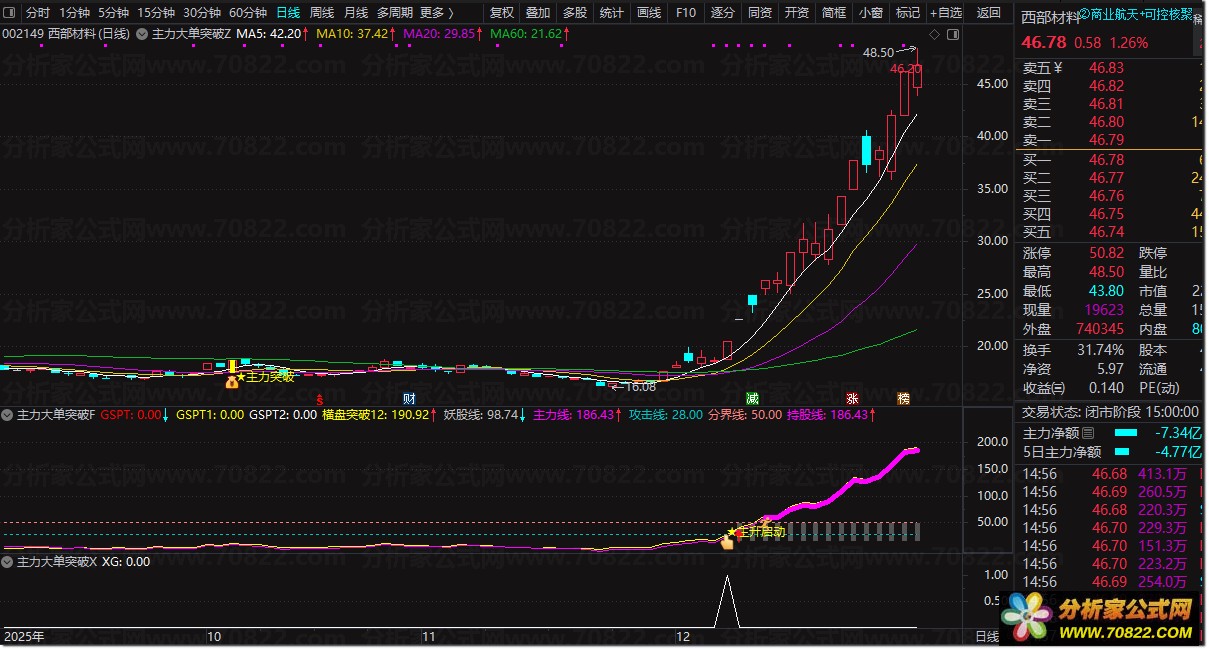Click the 14:56 trade row showing 413.1万
1209x649 pixels.
click(1110, 473)
